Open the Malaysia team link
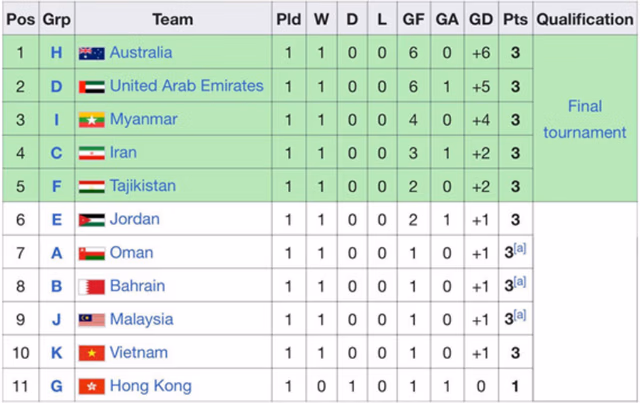This screenshot has height=403, width=640. click(141, 319)
